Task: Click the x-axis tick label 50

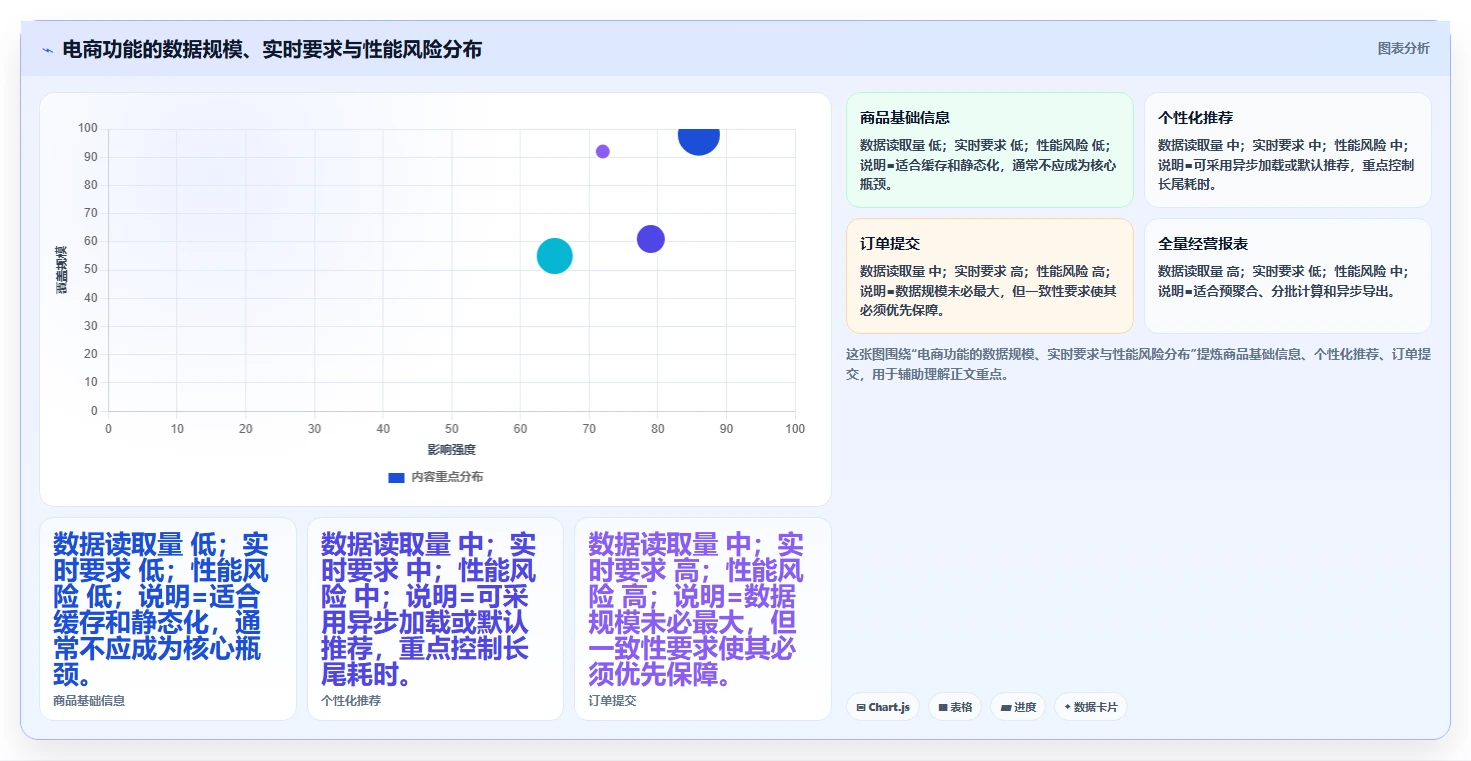Action: [451, 429]
